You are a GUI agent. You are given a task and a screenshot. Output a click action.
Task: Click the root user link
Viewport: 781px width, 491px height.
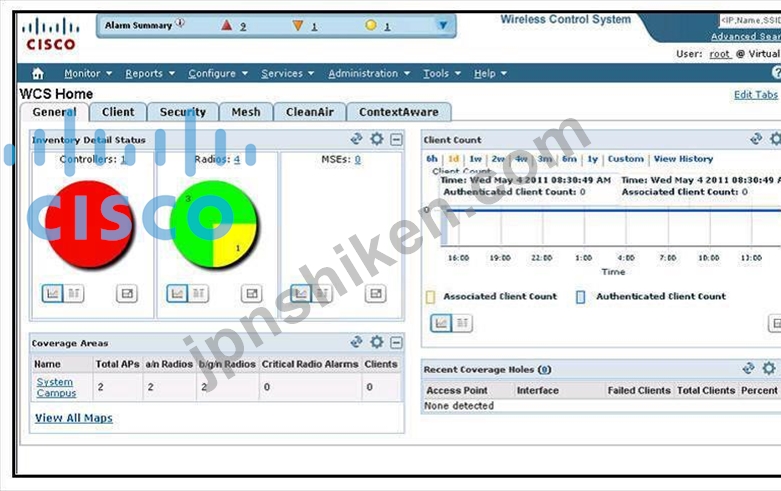(720, 54)
